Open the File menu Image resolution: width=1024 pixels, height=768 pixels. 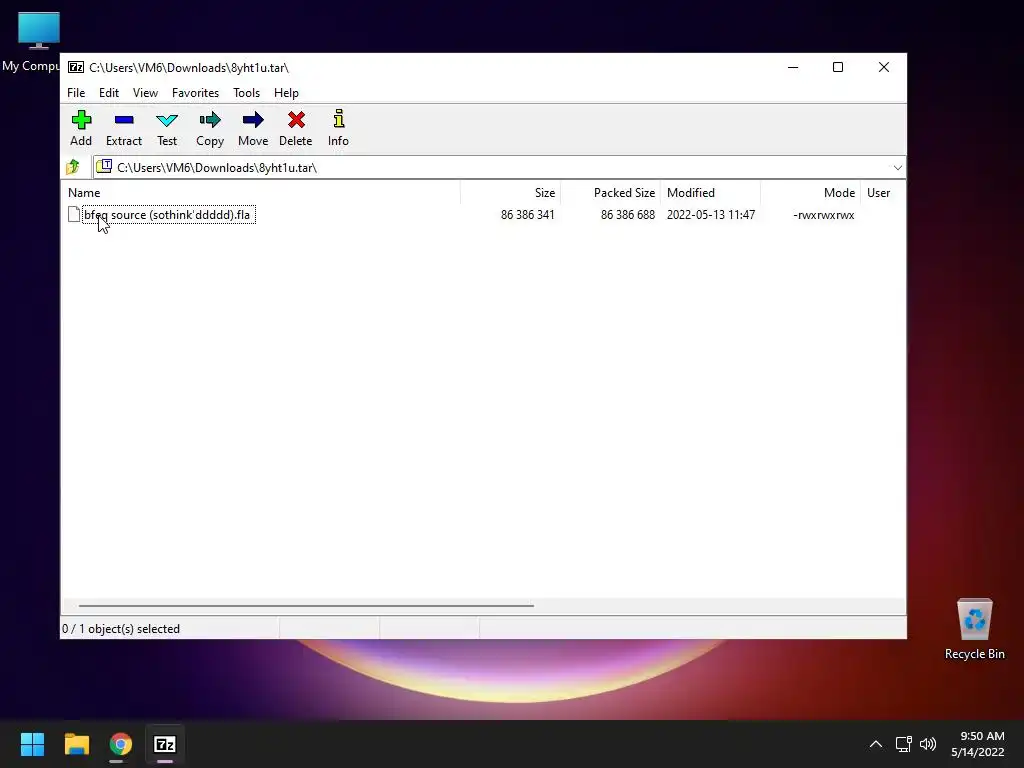76,93
